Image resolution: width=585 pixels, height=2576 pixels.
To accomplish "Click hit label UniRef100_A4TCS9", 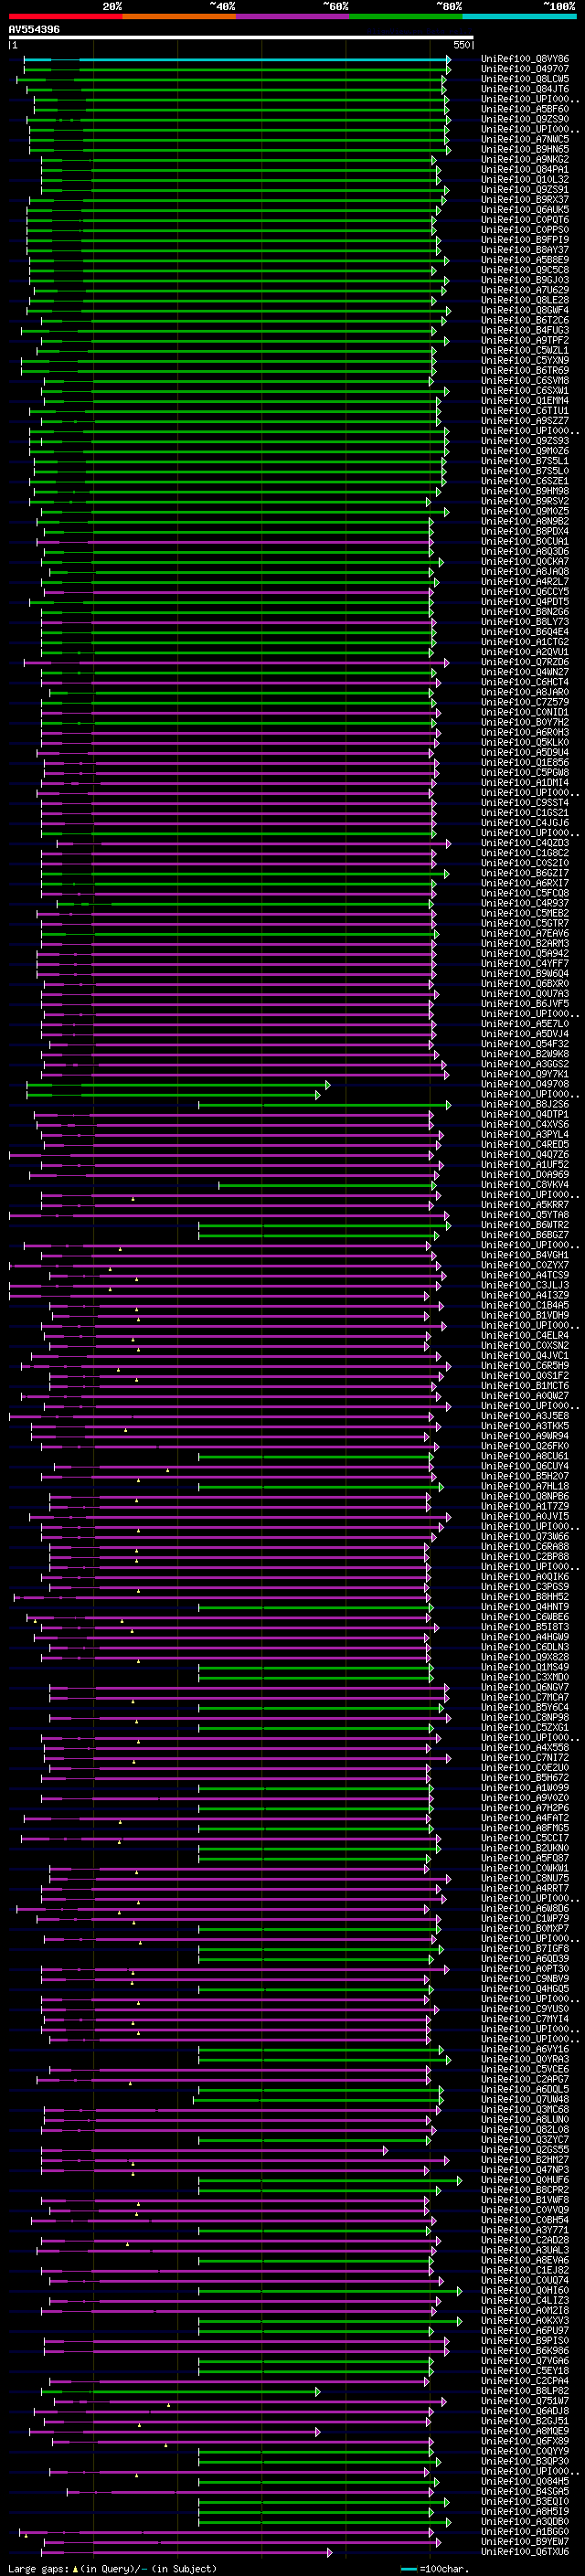I will click(x=525, y=1275).
